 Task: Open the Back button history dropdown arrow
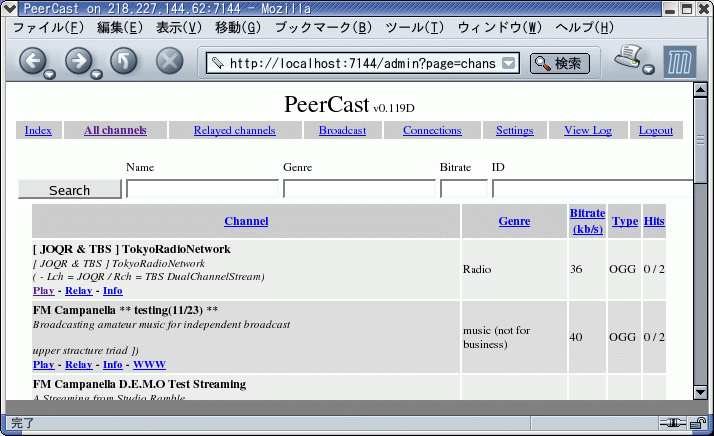[50, 75]
